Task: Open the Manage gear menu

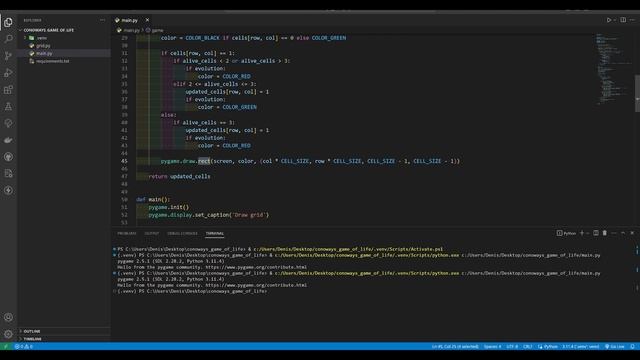Action: pos(8,334)
